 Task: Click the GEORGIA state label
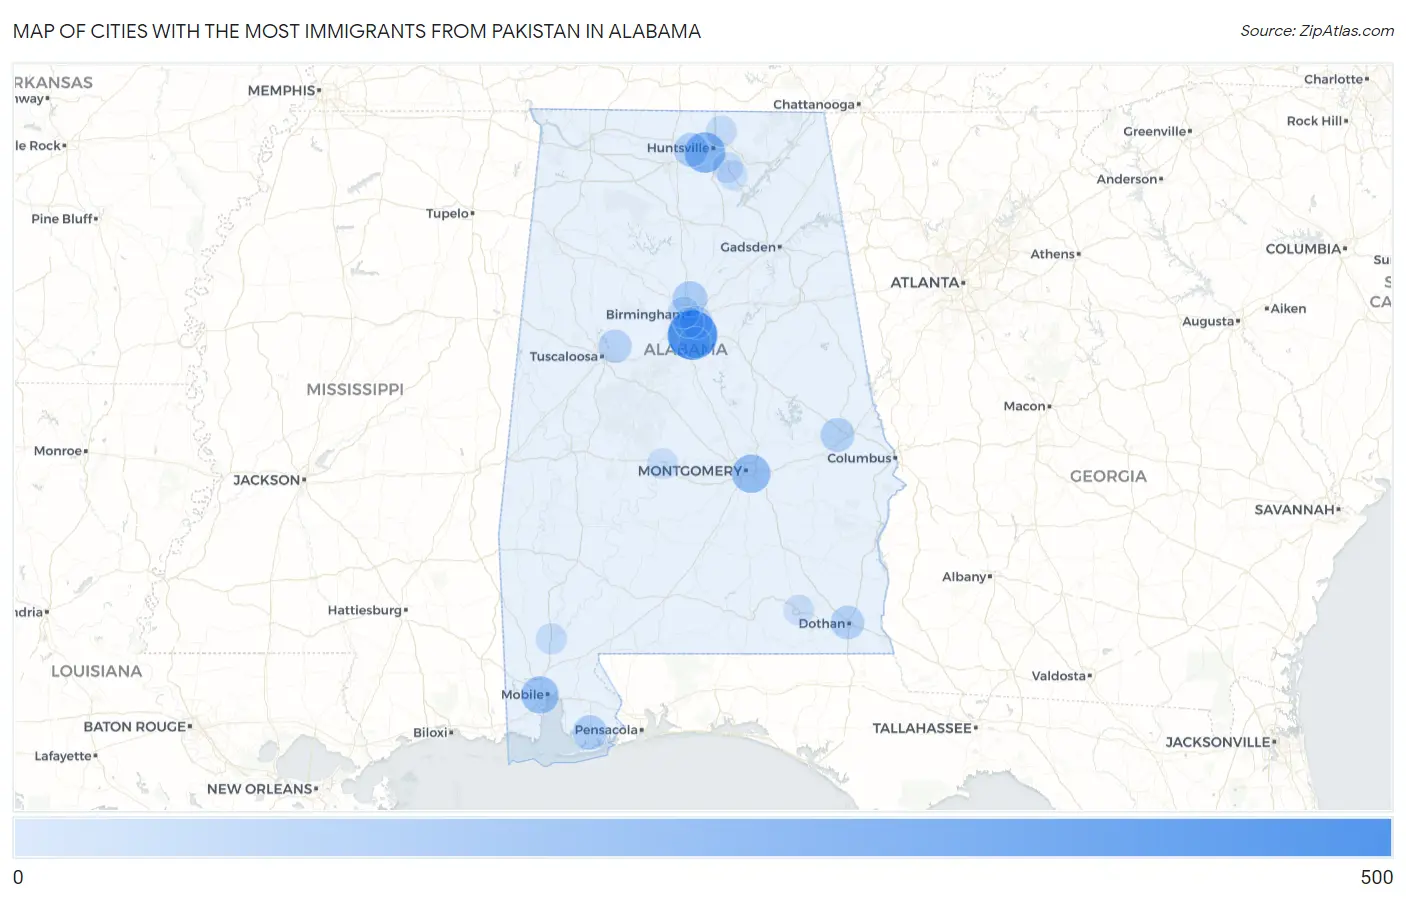tap(1108, 476)
